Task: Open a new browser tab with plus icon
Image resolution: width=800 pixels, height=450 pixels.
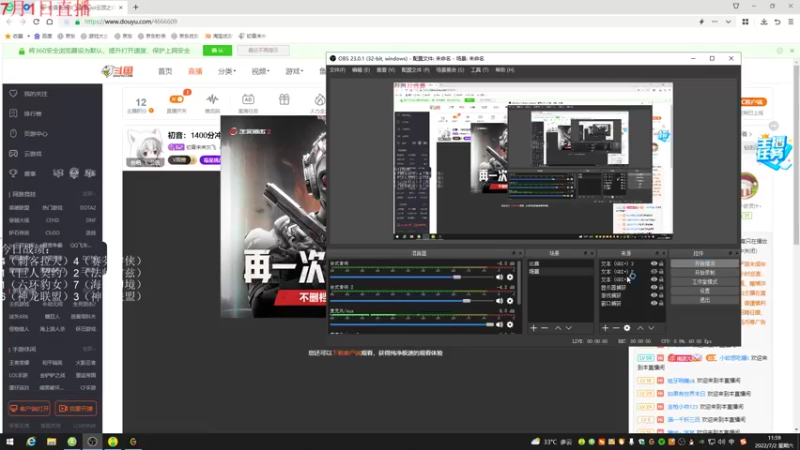Action: [136, 7]
